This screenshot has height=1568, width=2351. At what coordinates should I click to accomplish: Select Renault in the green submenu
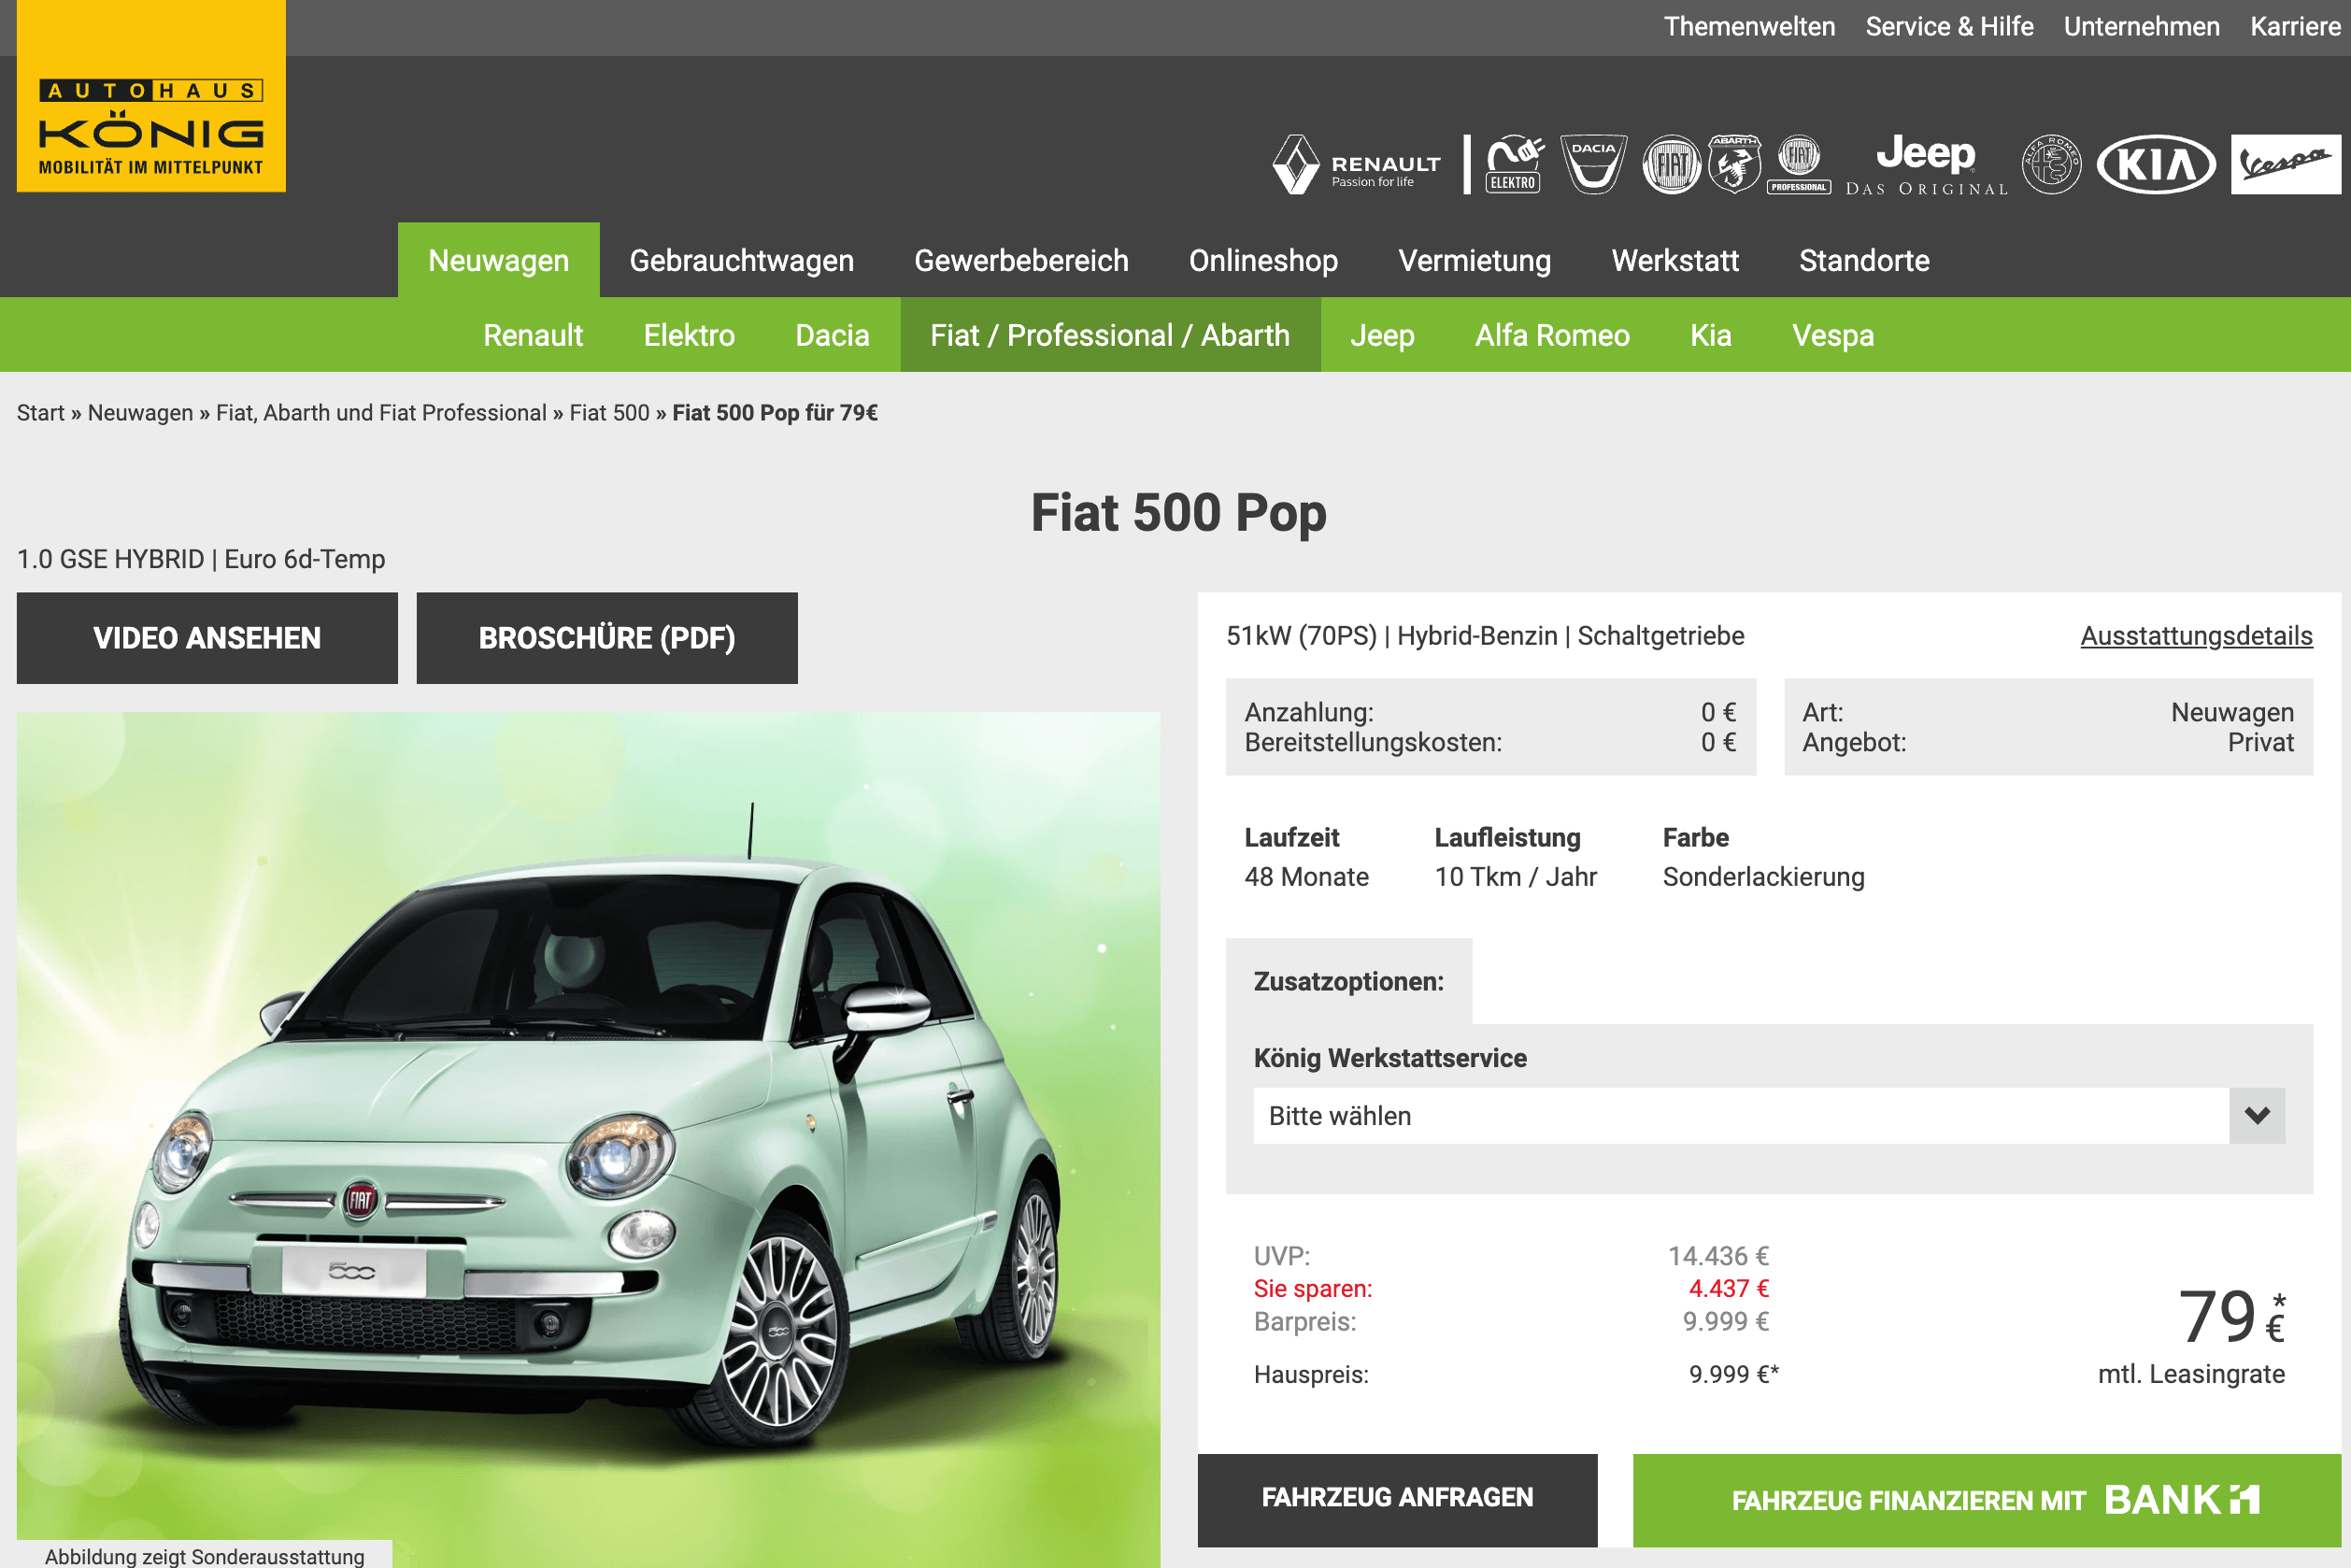(x=533, y=335)
